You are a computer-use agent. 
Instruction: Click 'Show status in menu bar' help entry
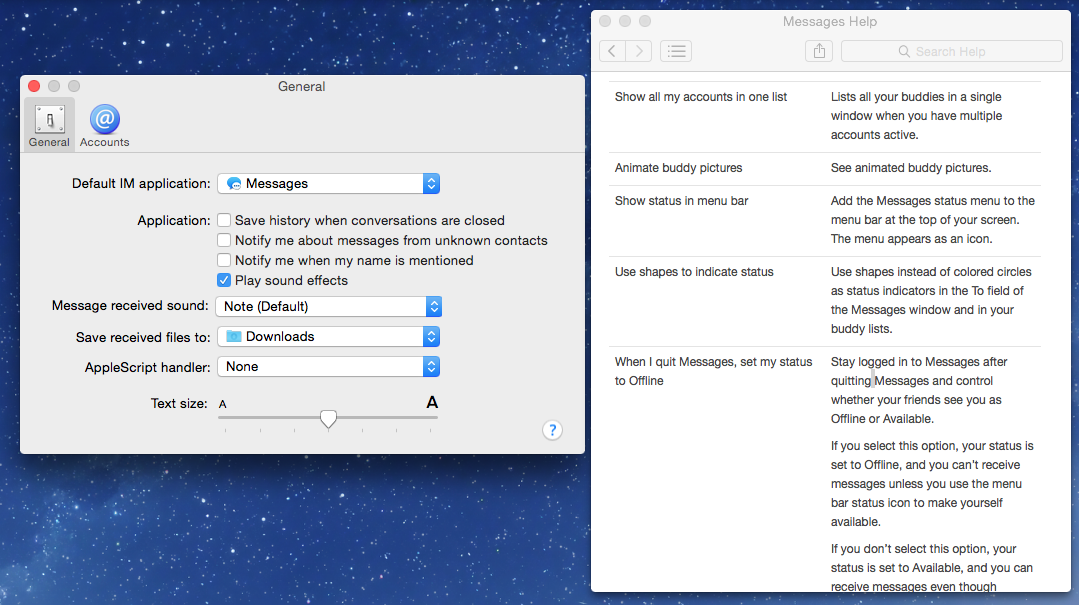[x=681, y=201]
